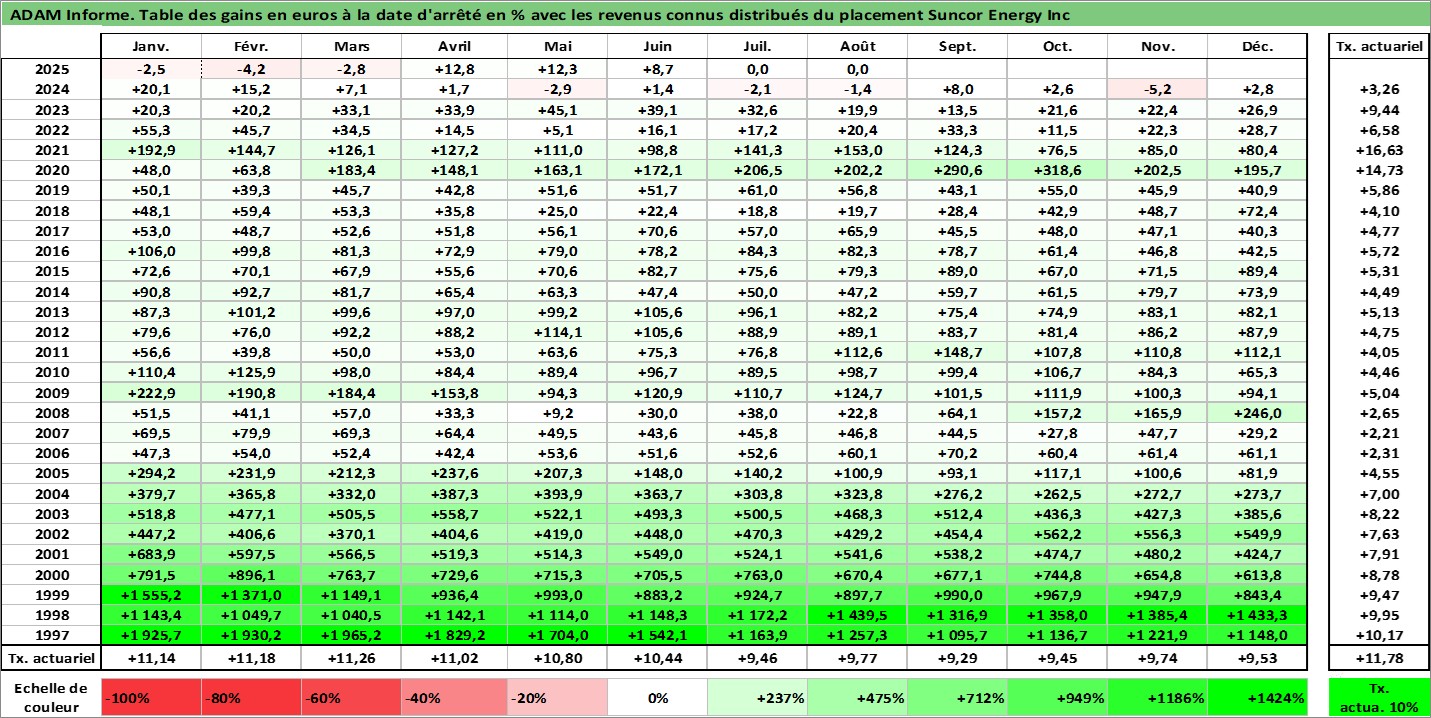Pick the -60% scale swatch
The width and height of the screenshot is (1431, 718).
point(352,698)
